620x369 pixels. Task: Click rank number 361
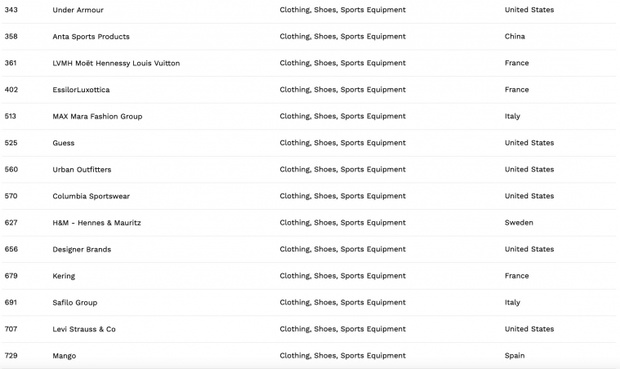click(x=11, y=62)
